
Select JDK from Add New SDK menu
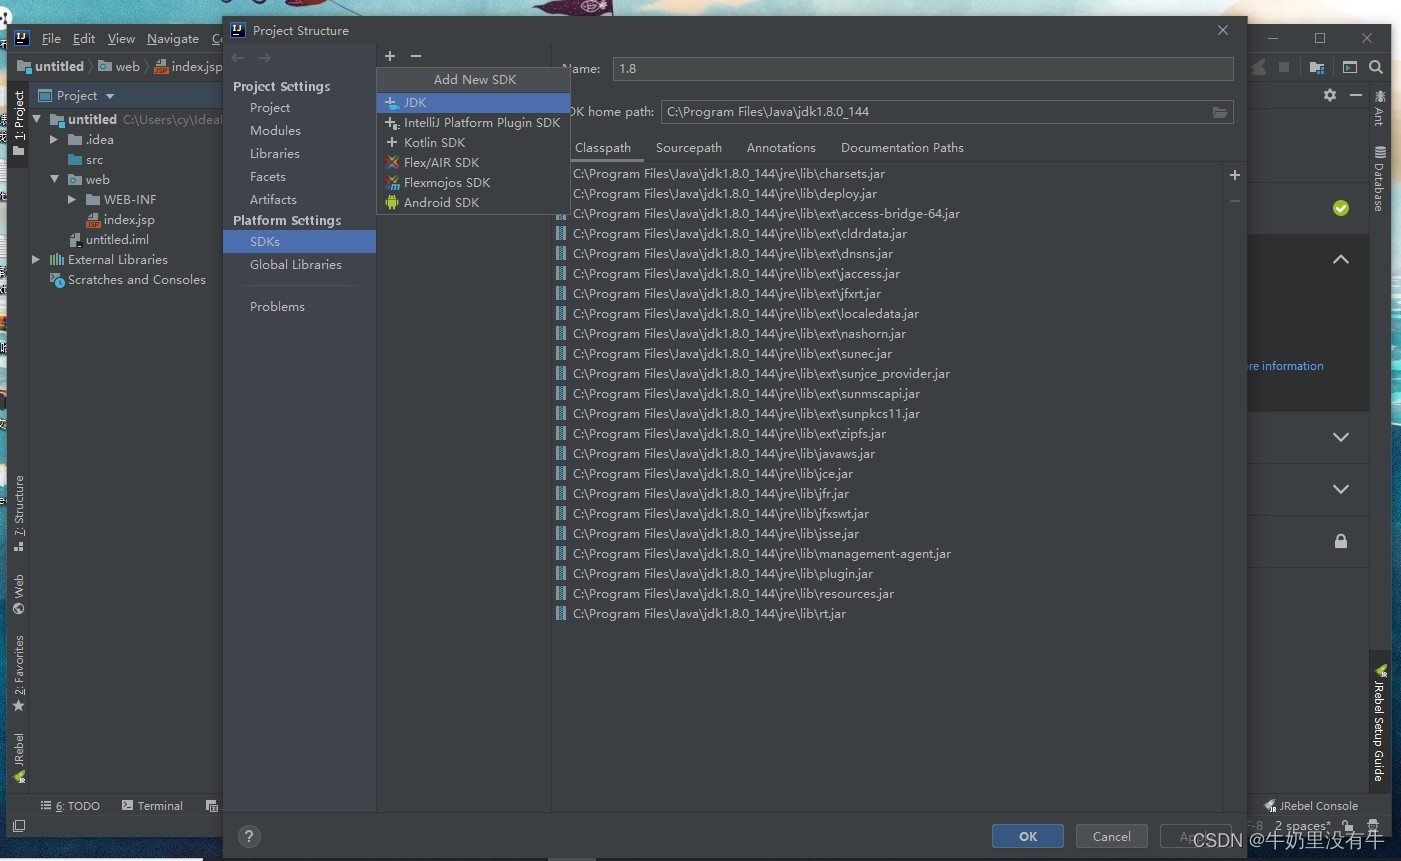click(473, 103)
